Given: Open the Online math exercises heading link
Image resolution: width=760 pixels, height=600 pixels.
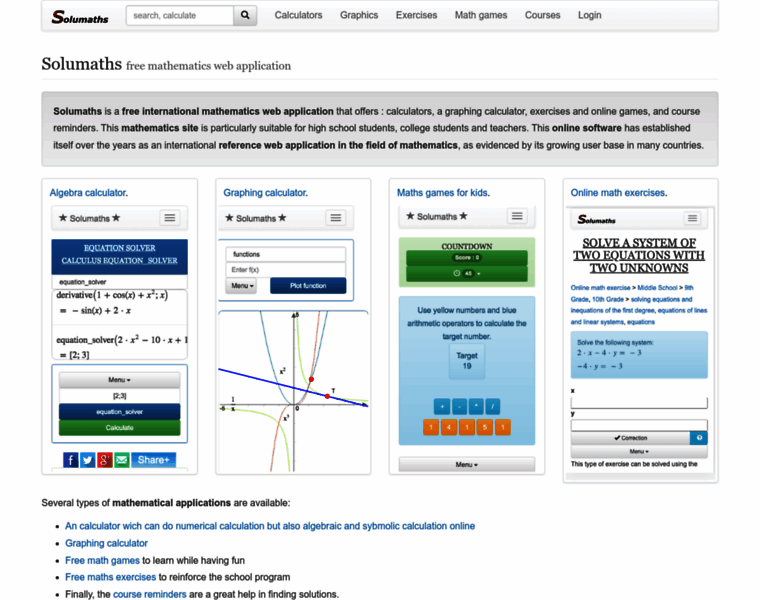Looking at the screenshot, I should click(x=619, y=193).
